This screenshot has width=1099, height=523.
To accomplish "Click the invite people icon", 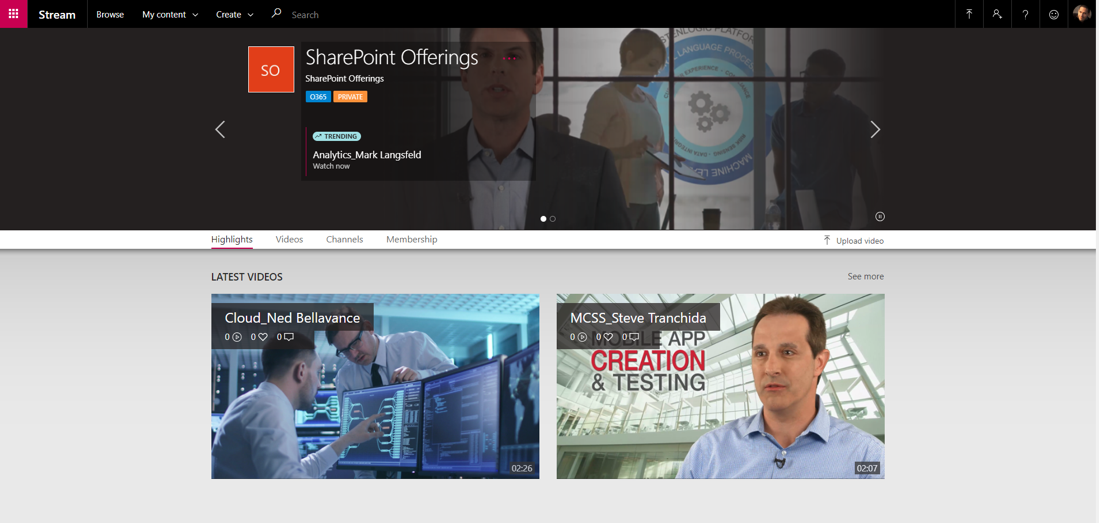I will (997, 14).
